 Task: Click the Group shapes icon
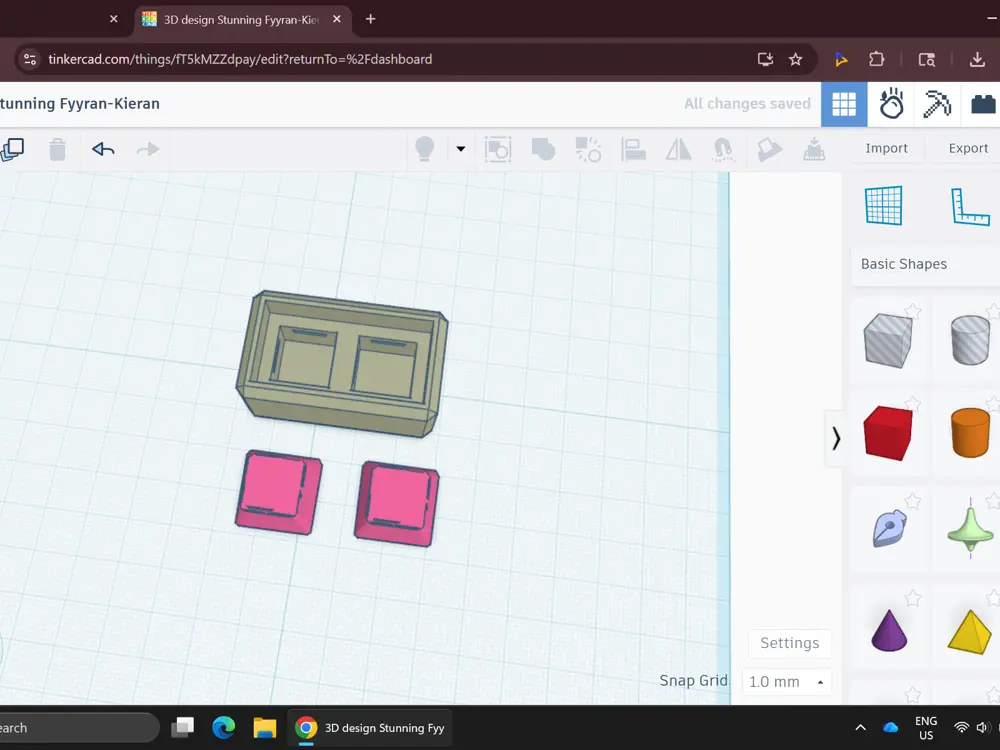(x=543, y=149)
